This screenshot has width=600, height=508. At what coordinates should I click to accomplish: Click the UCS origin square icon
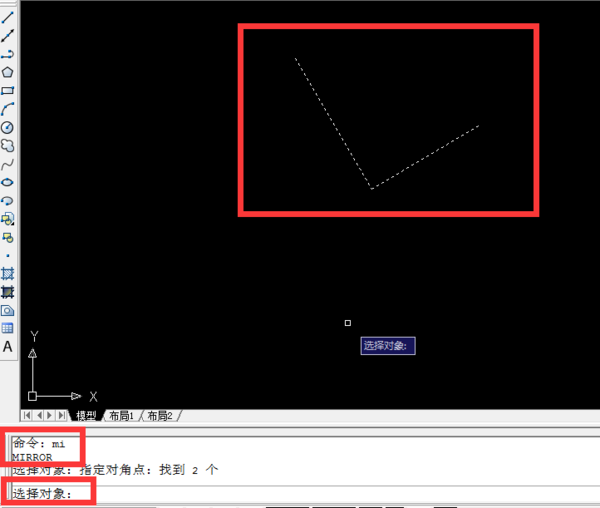(33, 396)
